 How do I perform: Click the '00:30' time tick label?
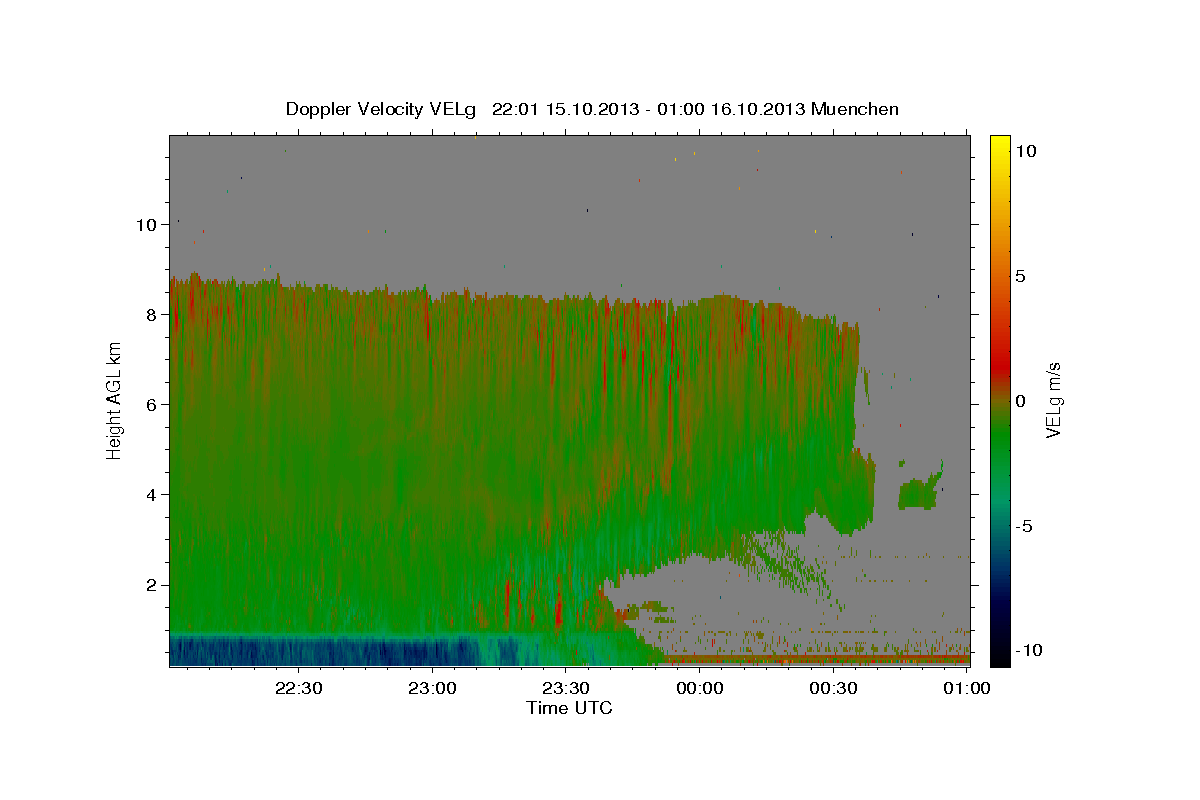834,688
